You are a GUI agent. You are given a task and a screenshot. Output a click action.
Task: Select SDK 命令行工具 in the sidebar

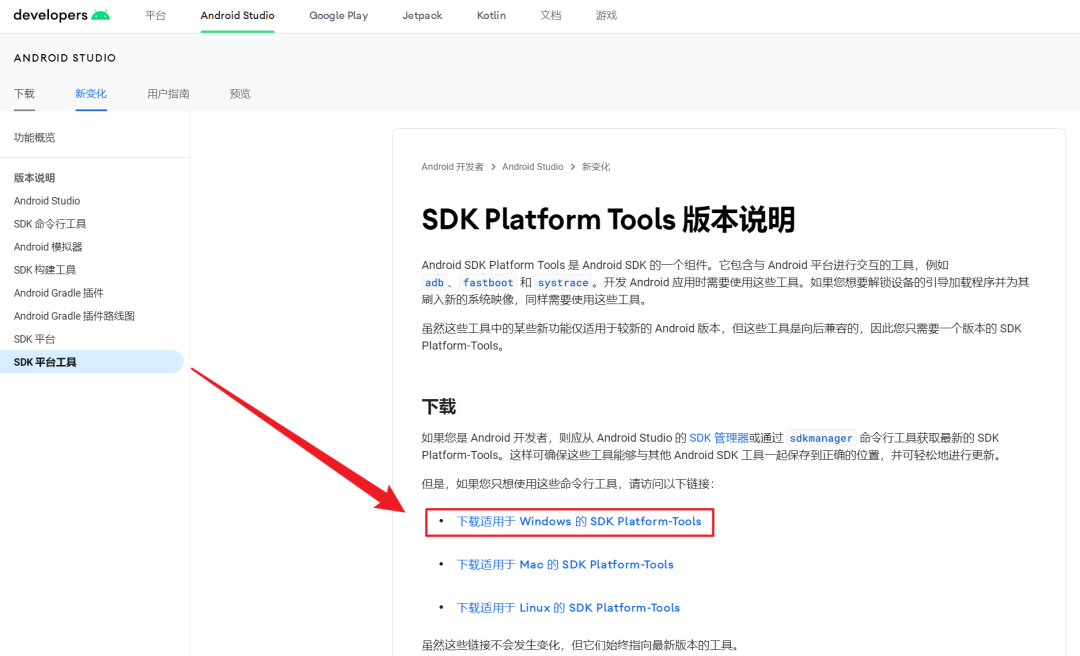point(50,224)
